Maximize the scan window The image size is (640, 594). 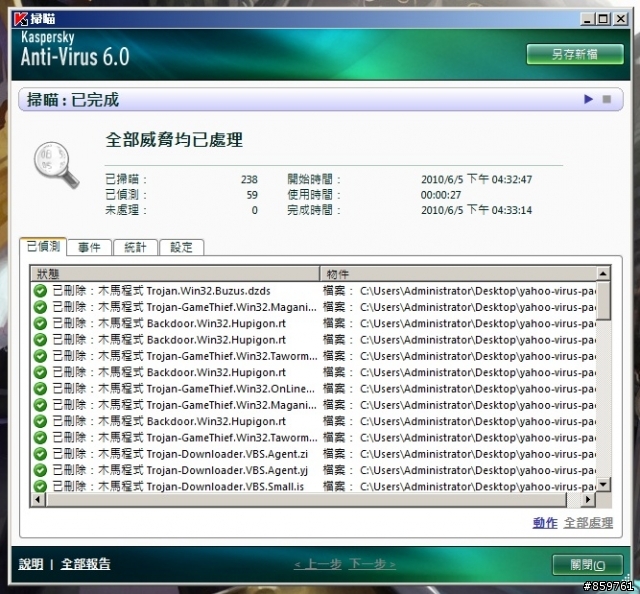[x=603, y=19]
